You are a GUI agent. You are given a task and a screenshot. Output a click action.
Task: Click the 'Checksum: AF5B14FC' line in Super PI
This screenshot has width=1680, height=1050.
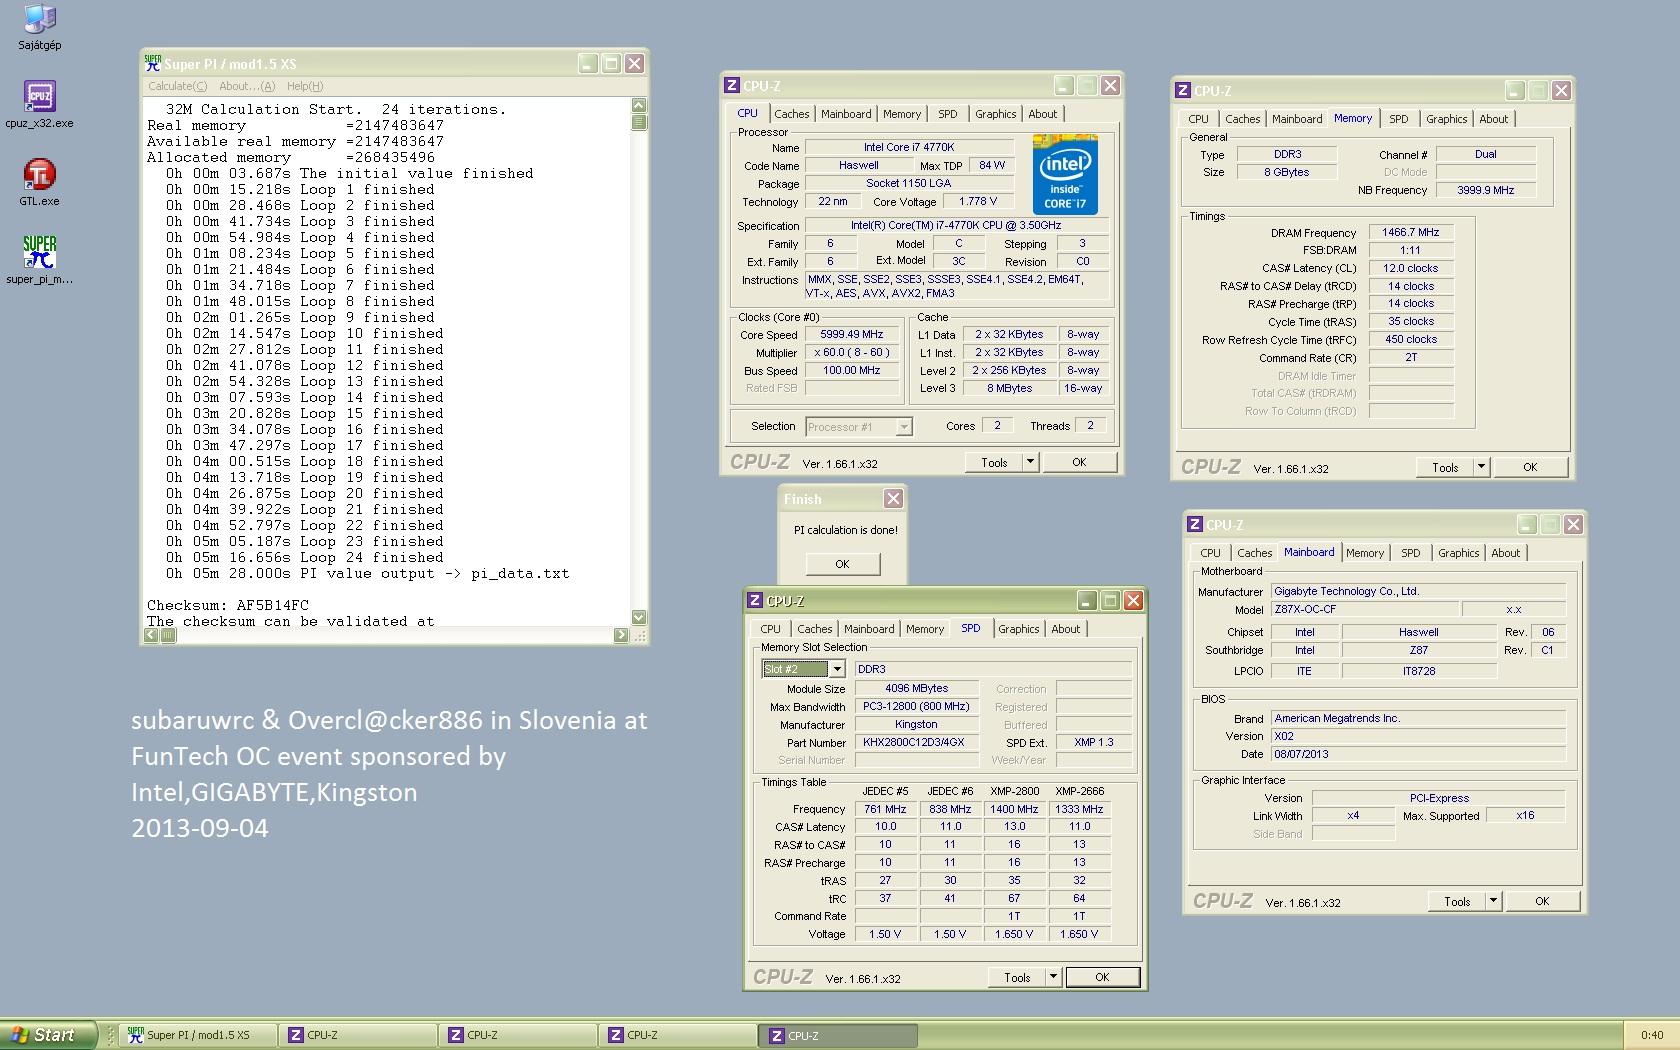228,605
